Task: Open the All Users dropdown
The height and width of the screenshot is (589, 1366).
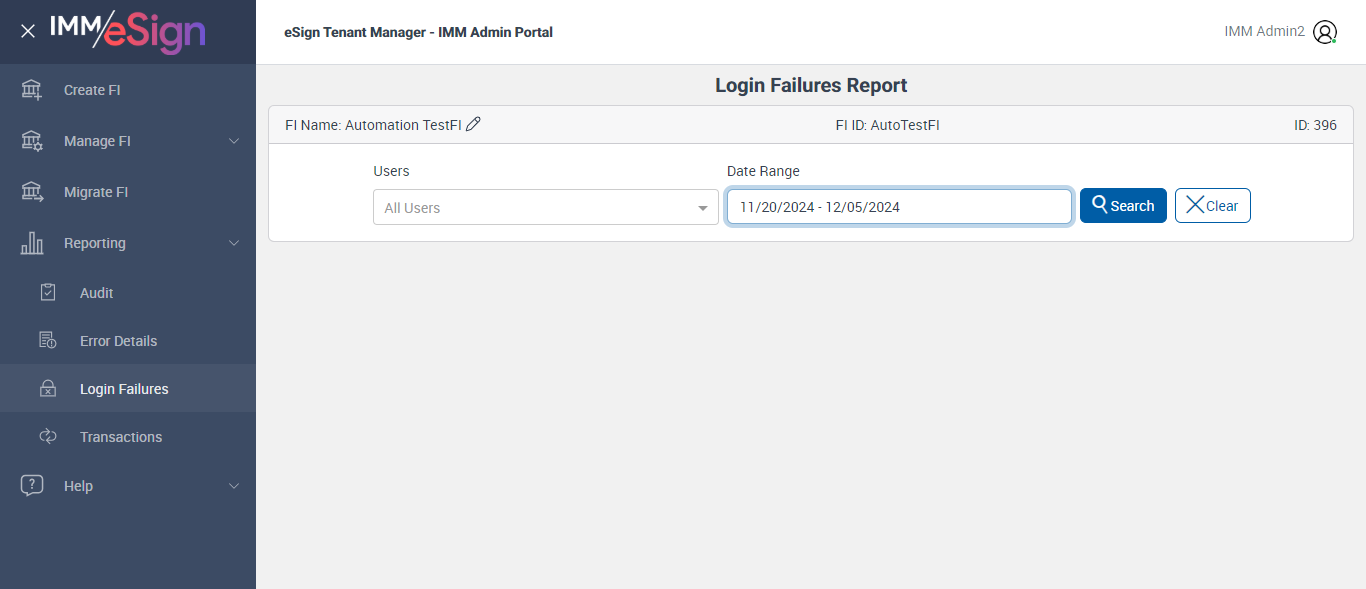Action: coord(545,208)
